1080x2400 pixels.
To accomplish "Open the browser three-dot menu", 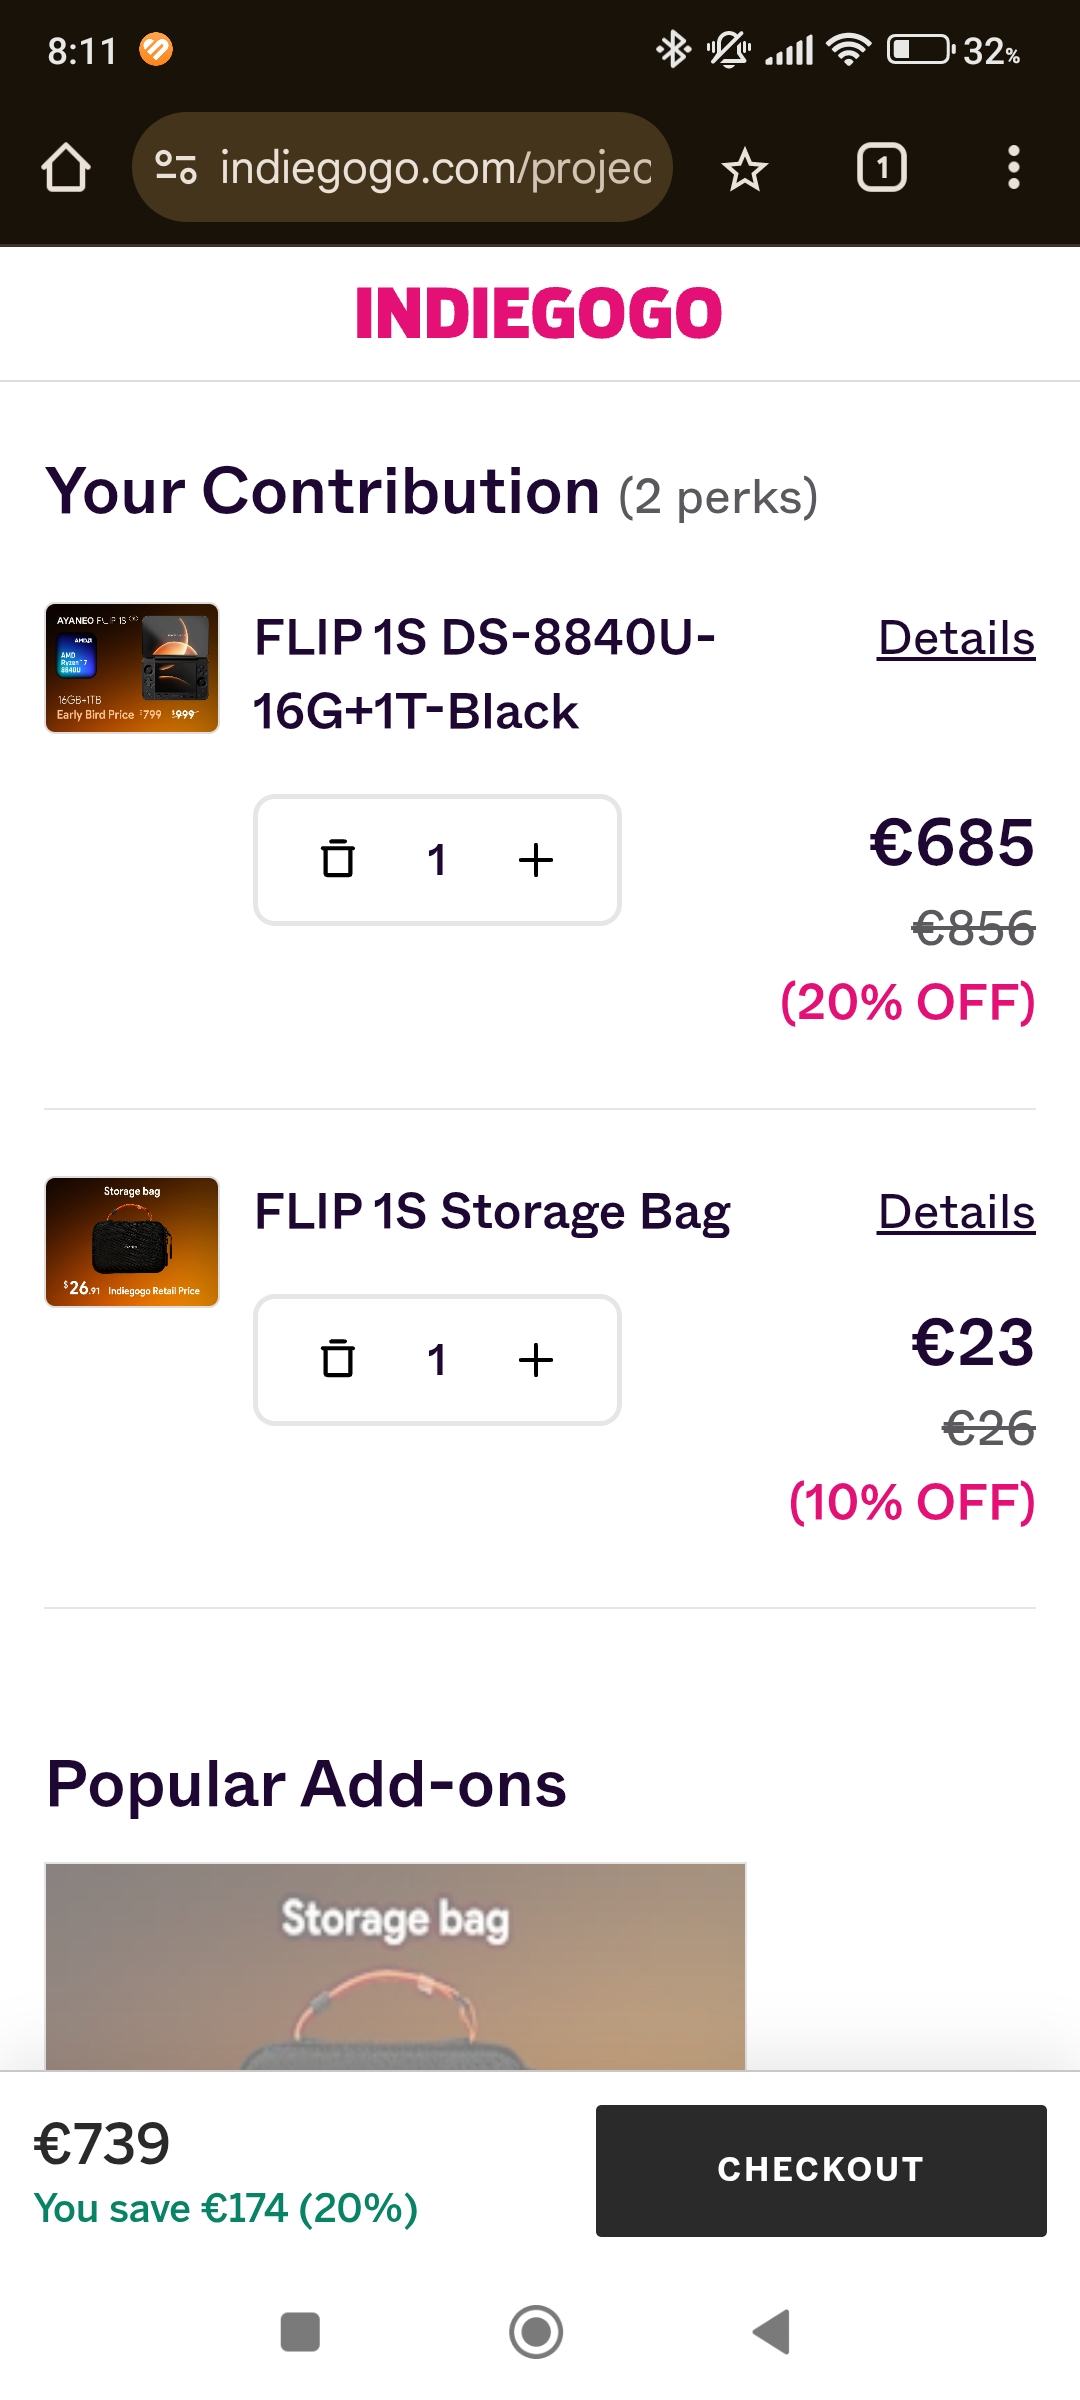I will pyautogui.click(x=1013, y=168).
